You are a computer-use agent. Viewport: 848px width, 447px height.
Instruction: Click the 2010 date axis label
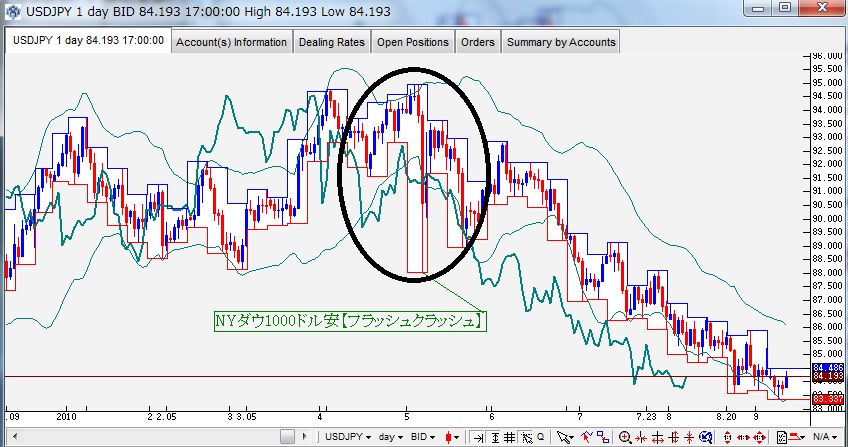click(66, 417)
